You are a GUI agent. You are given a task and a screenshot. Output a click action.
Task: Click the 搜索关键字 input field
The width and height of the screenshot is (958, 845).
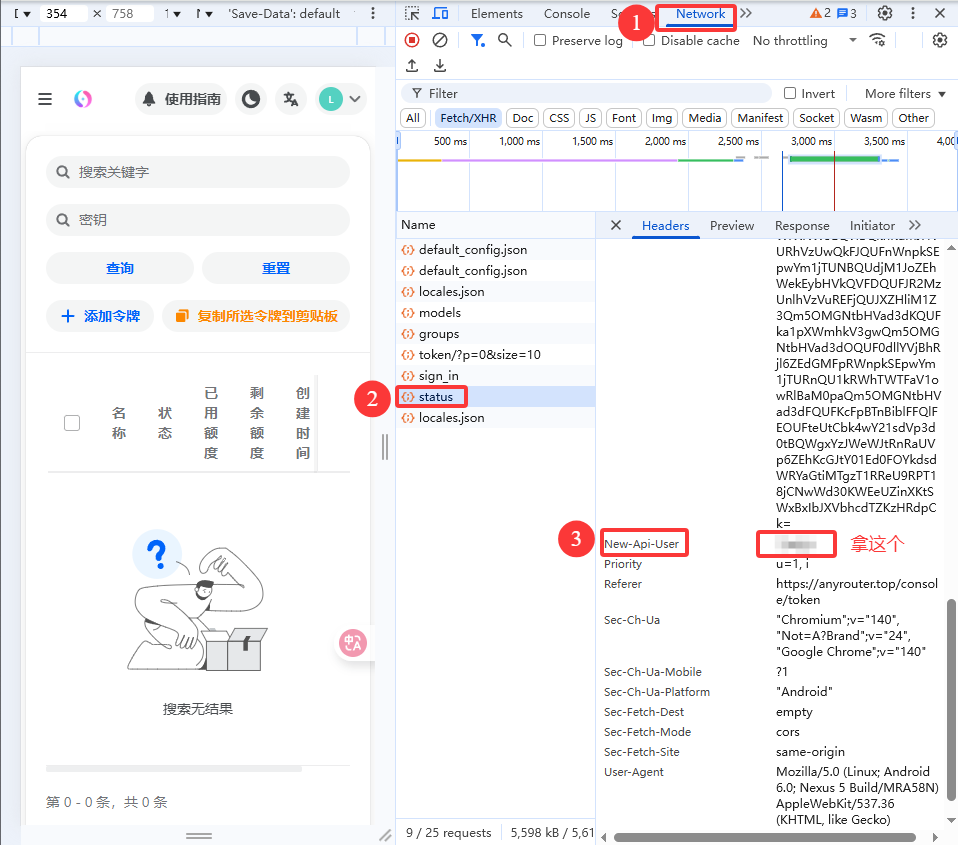(198, 172)
